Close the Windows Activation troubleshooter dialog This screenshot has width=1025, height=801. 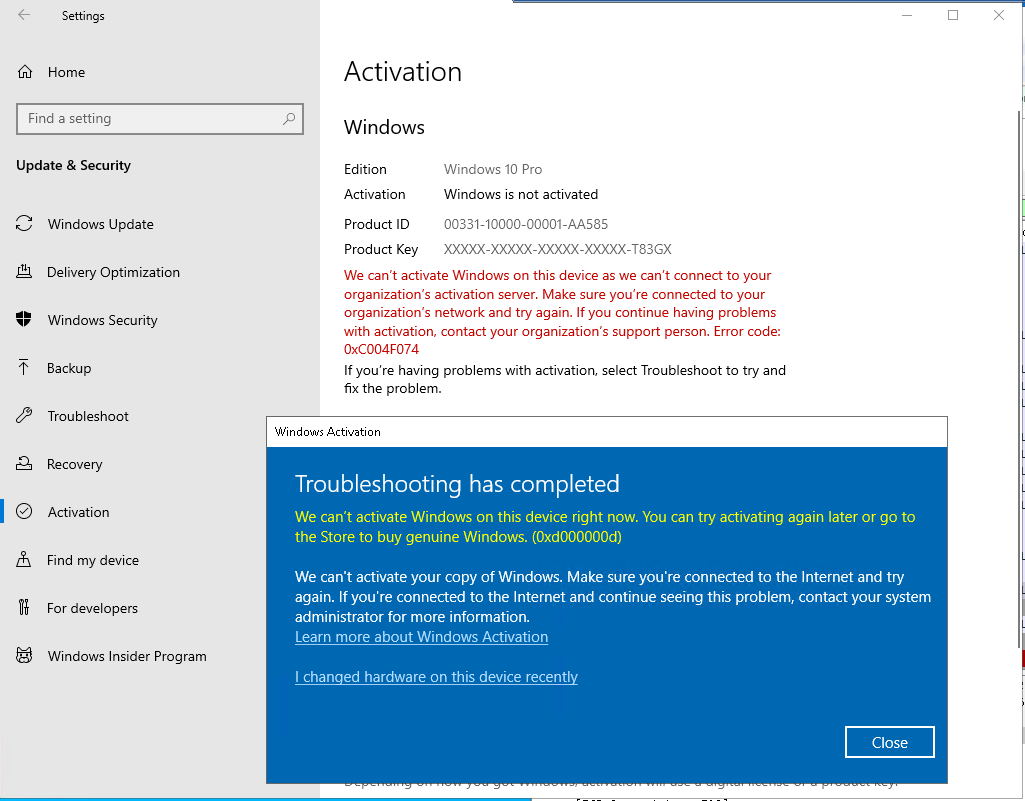(x=890, y=742)
